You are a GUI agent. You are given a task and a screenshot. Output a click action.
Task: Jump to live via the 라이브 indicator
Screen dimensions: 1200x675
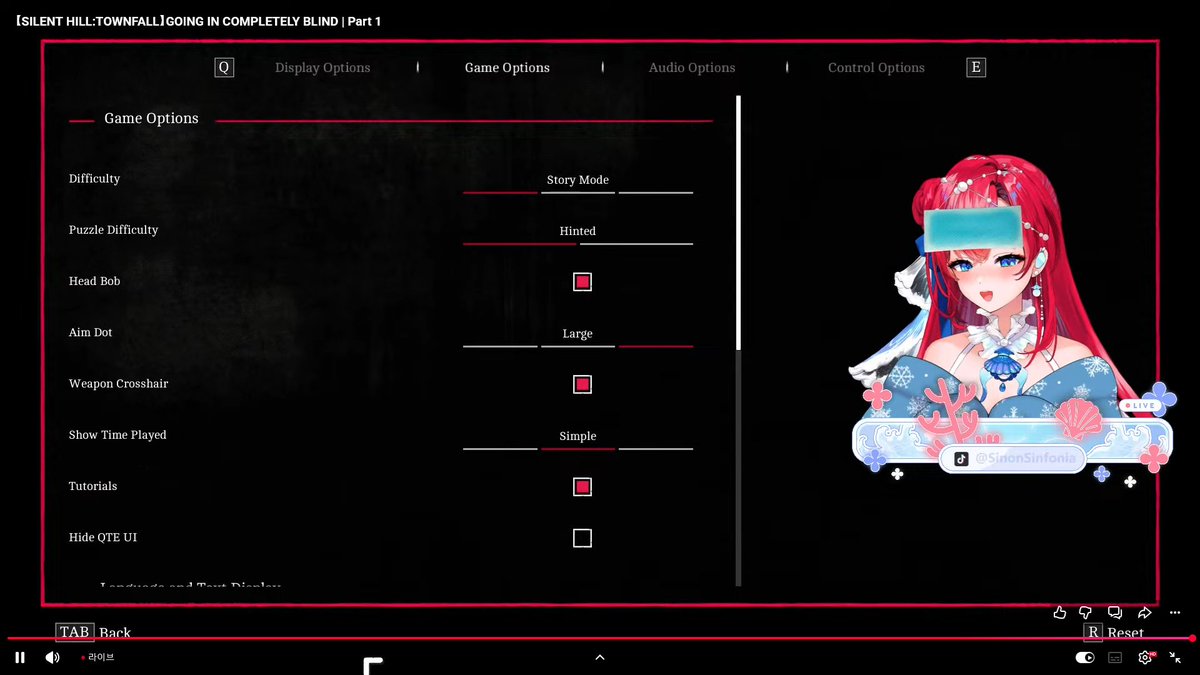98,658
